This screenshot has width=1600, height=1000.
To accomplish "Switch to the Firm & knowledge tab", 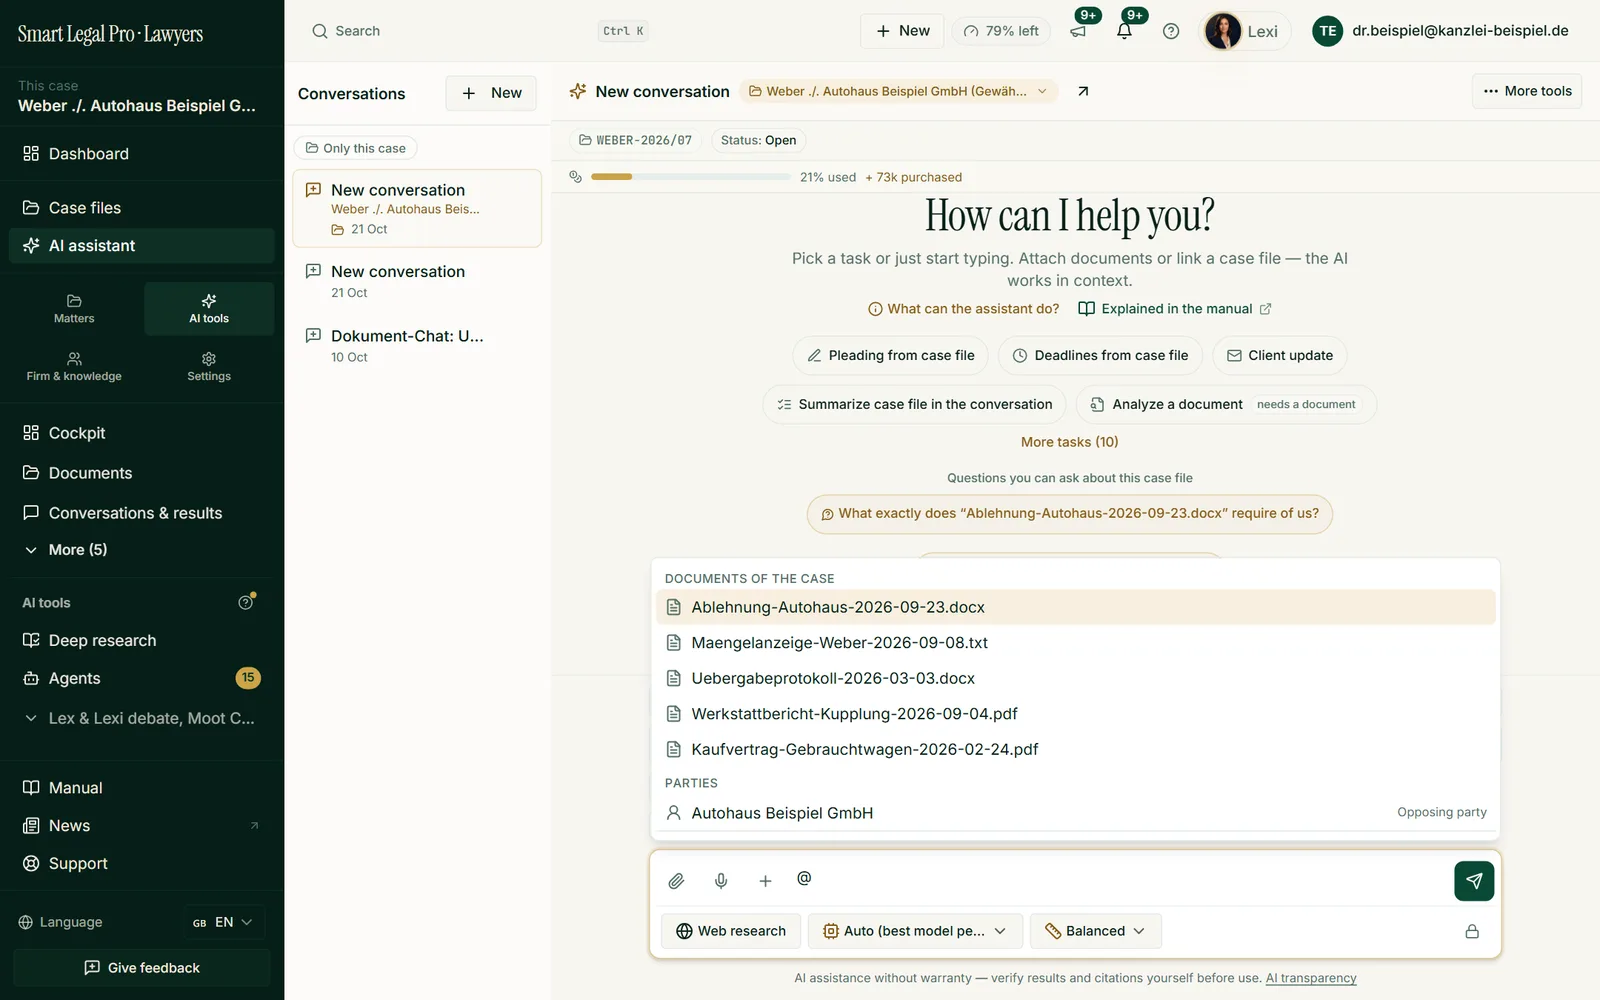I will pos(74,367).
